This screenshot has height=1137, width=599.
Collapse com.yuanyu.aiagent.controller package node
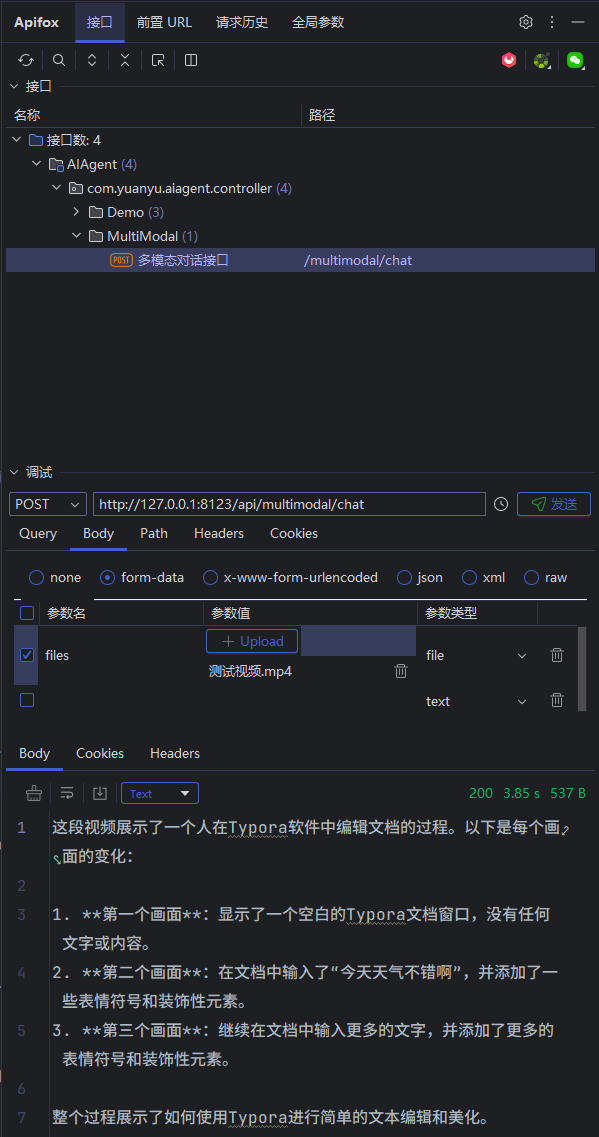[x=56, y=188]
